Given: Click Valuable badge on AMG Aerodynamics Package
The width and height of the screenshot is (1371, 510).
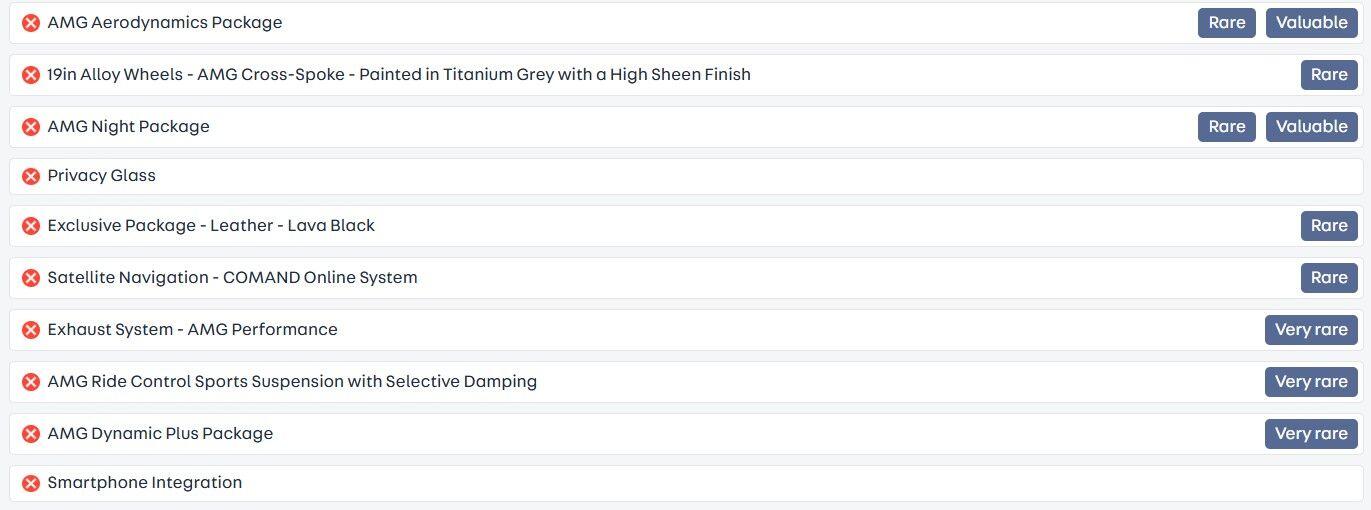Looking at the screenshot, I should coord(1311,23).
